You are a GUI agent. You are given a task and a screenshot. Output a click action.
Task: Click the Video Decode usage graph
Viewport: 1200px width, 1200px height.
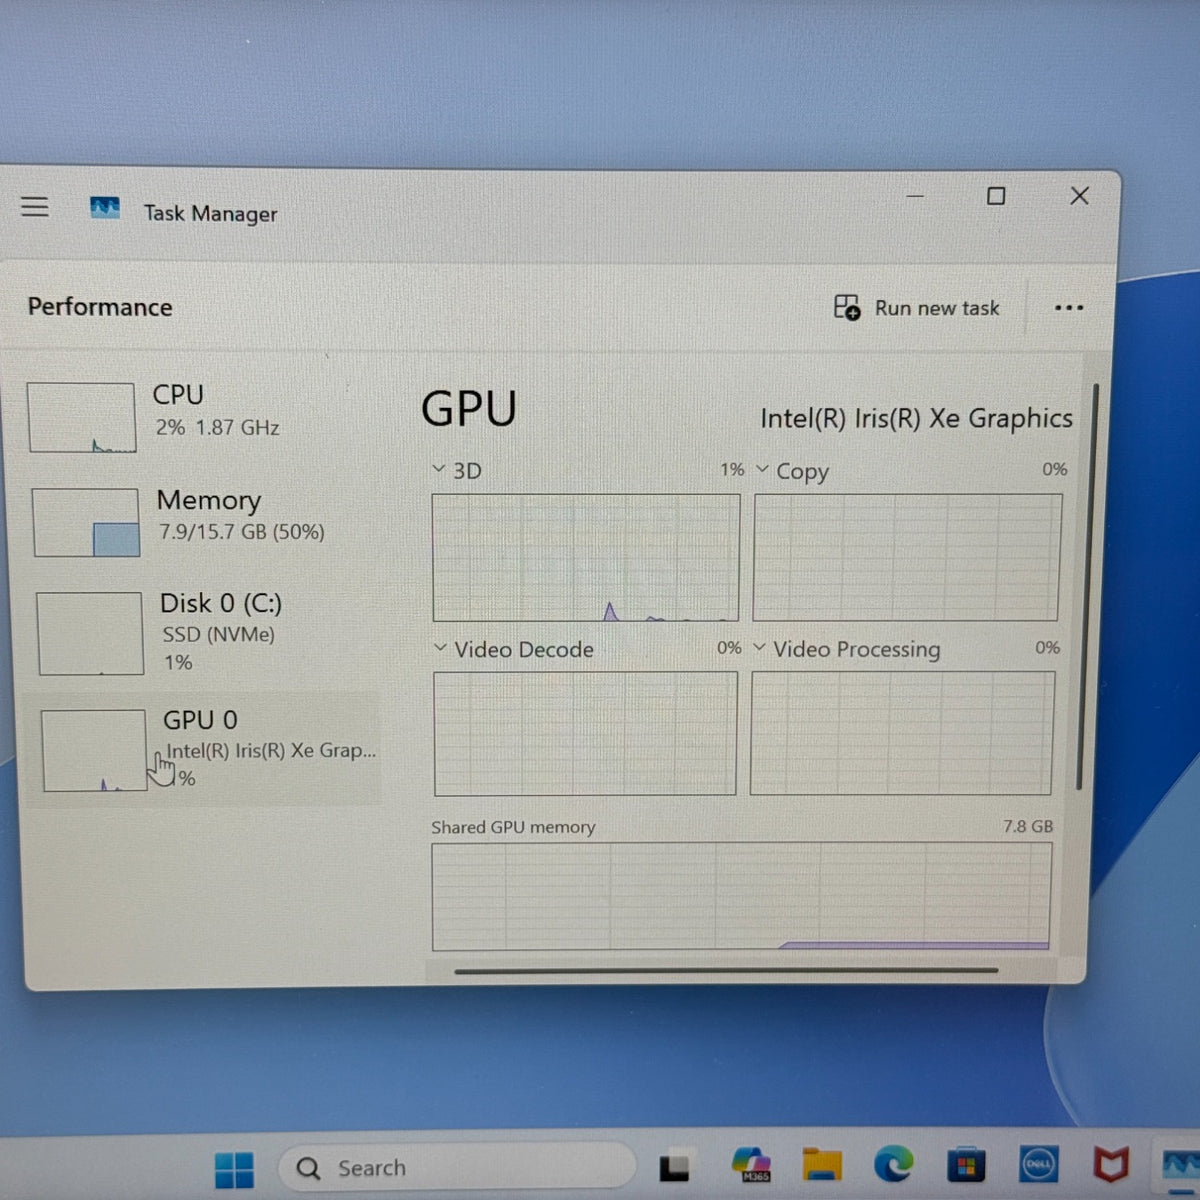[585, 733]
